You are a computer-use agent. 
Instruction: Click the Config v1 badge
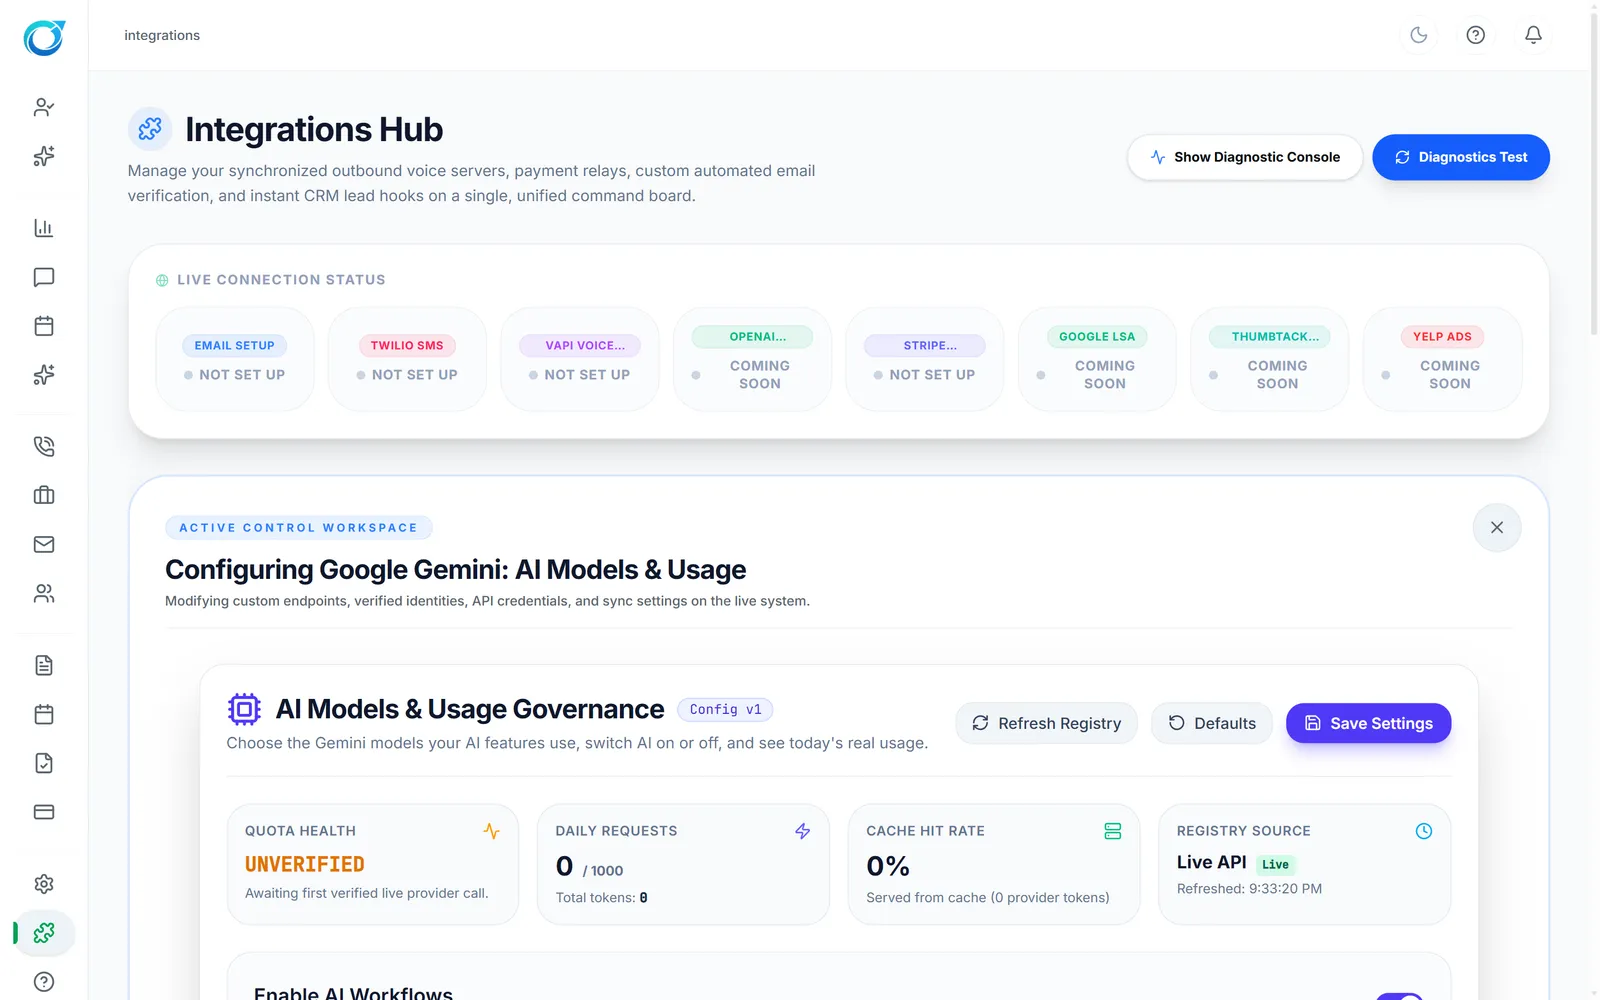[x=725, y=709]
